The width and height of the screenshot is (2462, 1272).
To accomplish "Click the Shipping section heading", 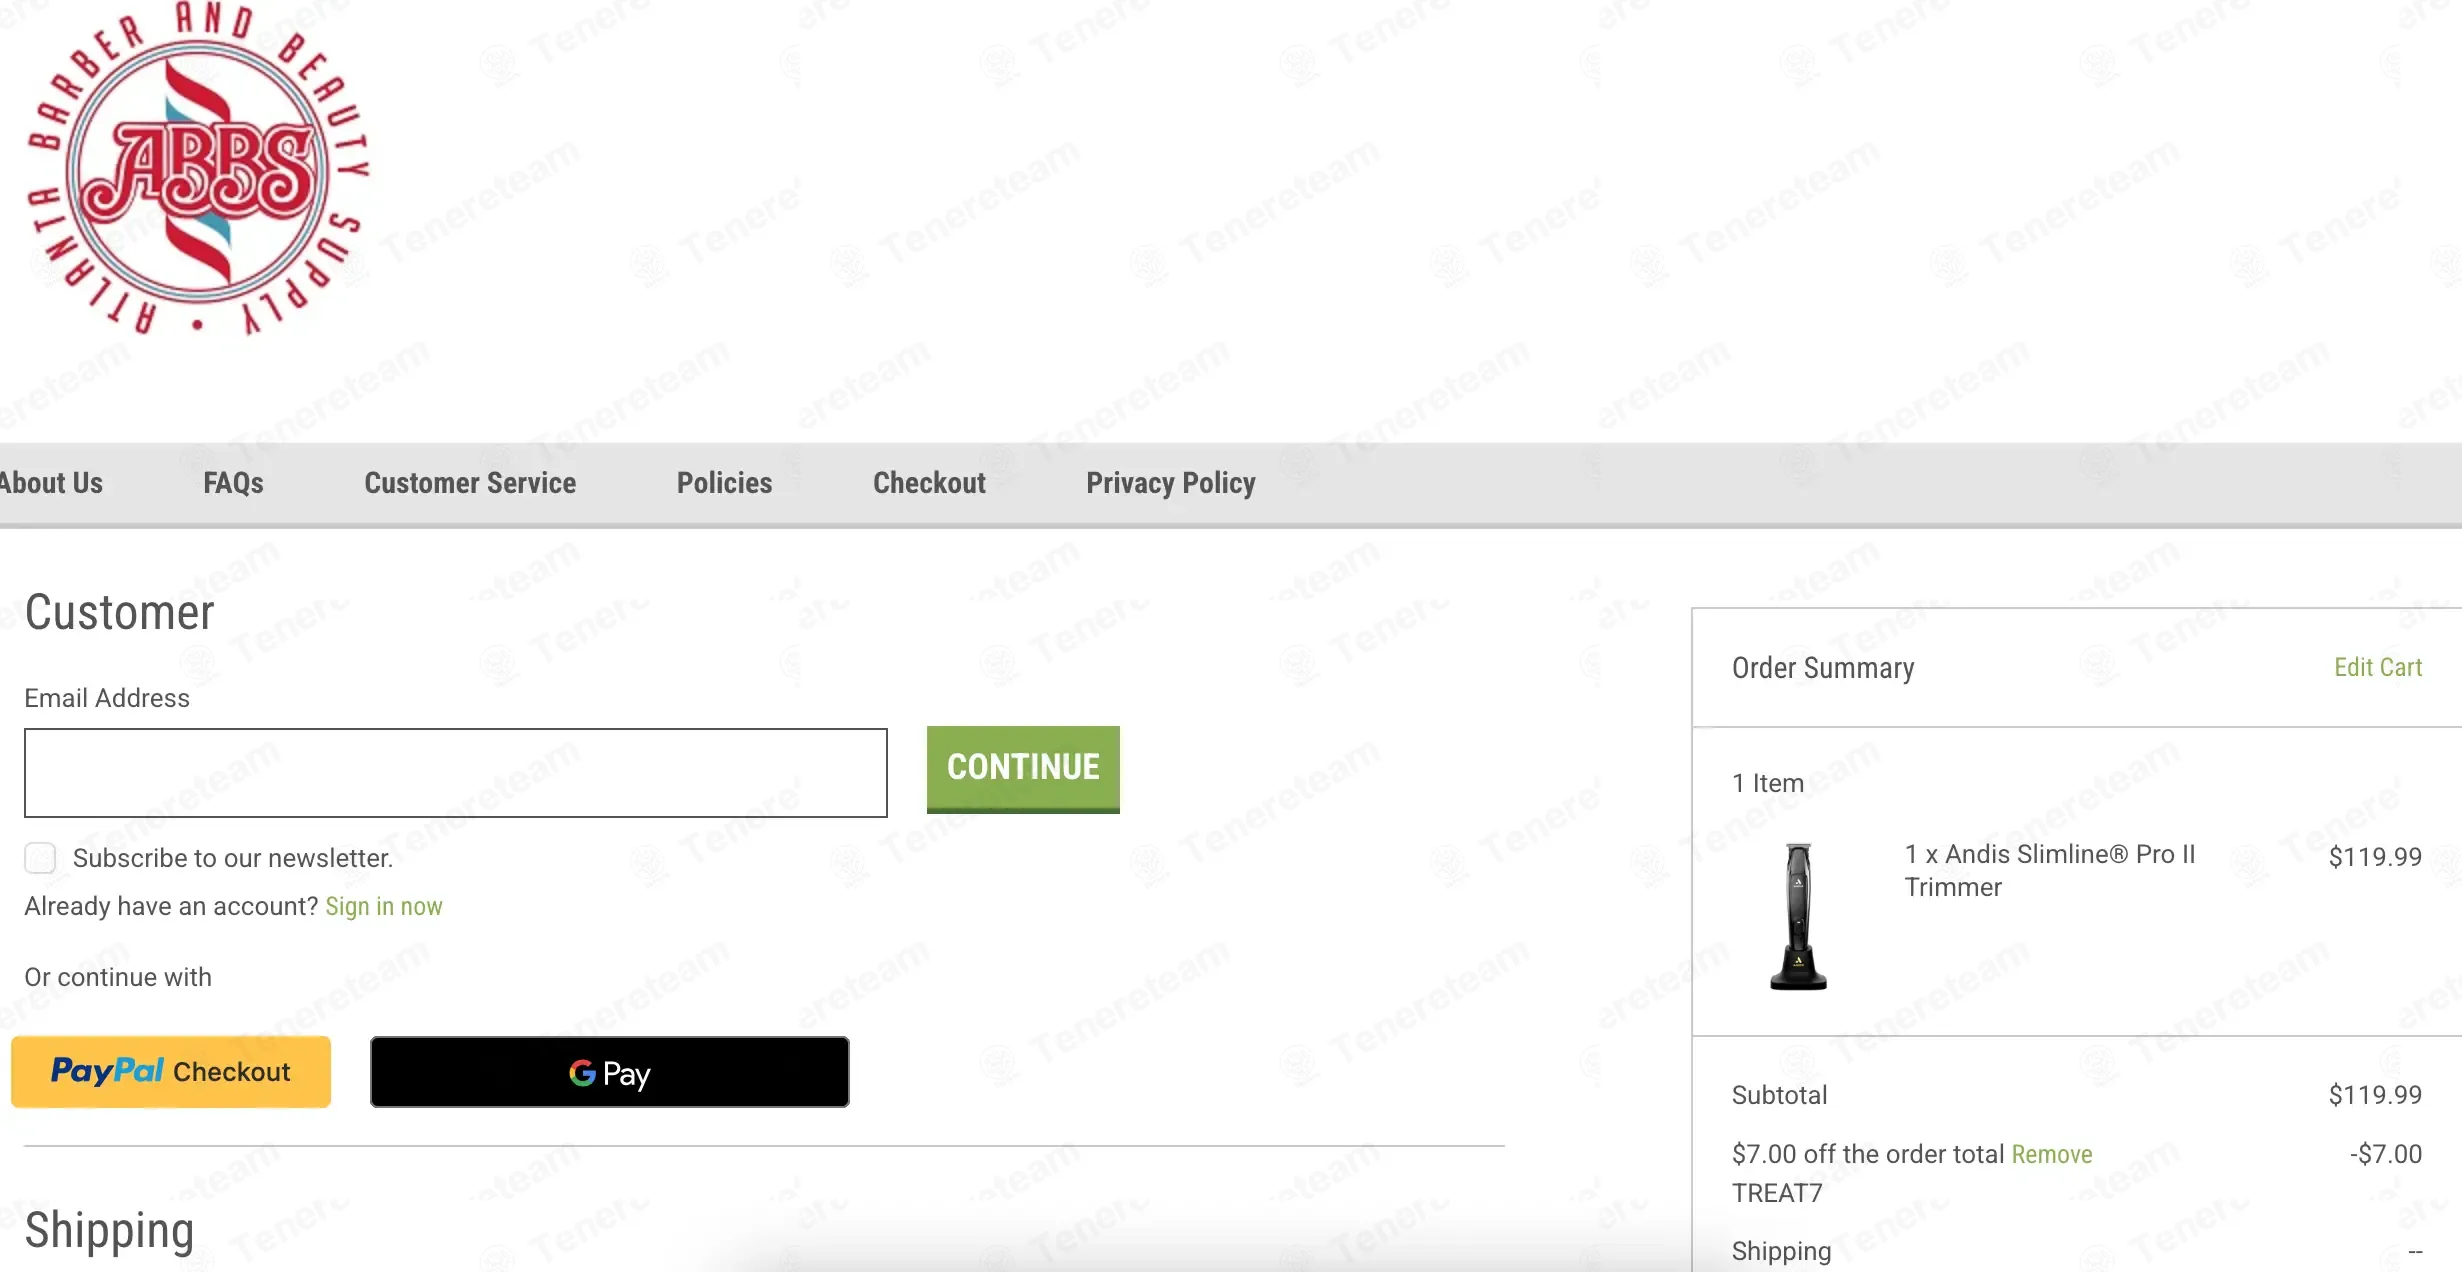I will [109, 1231].
